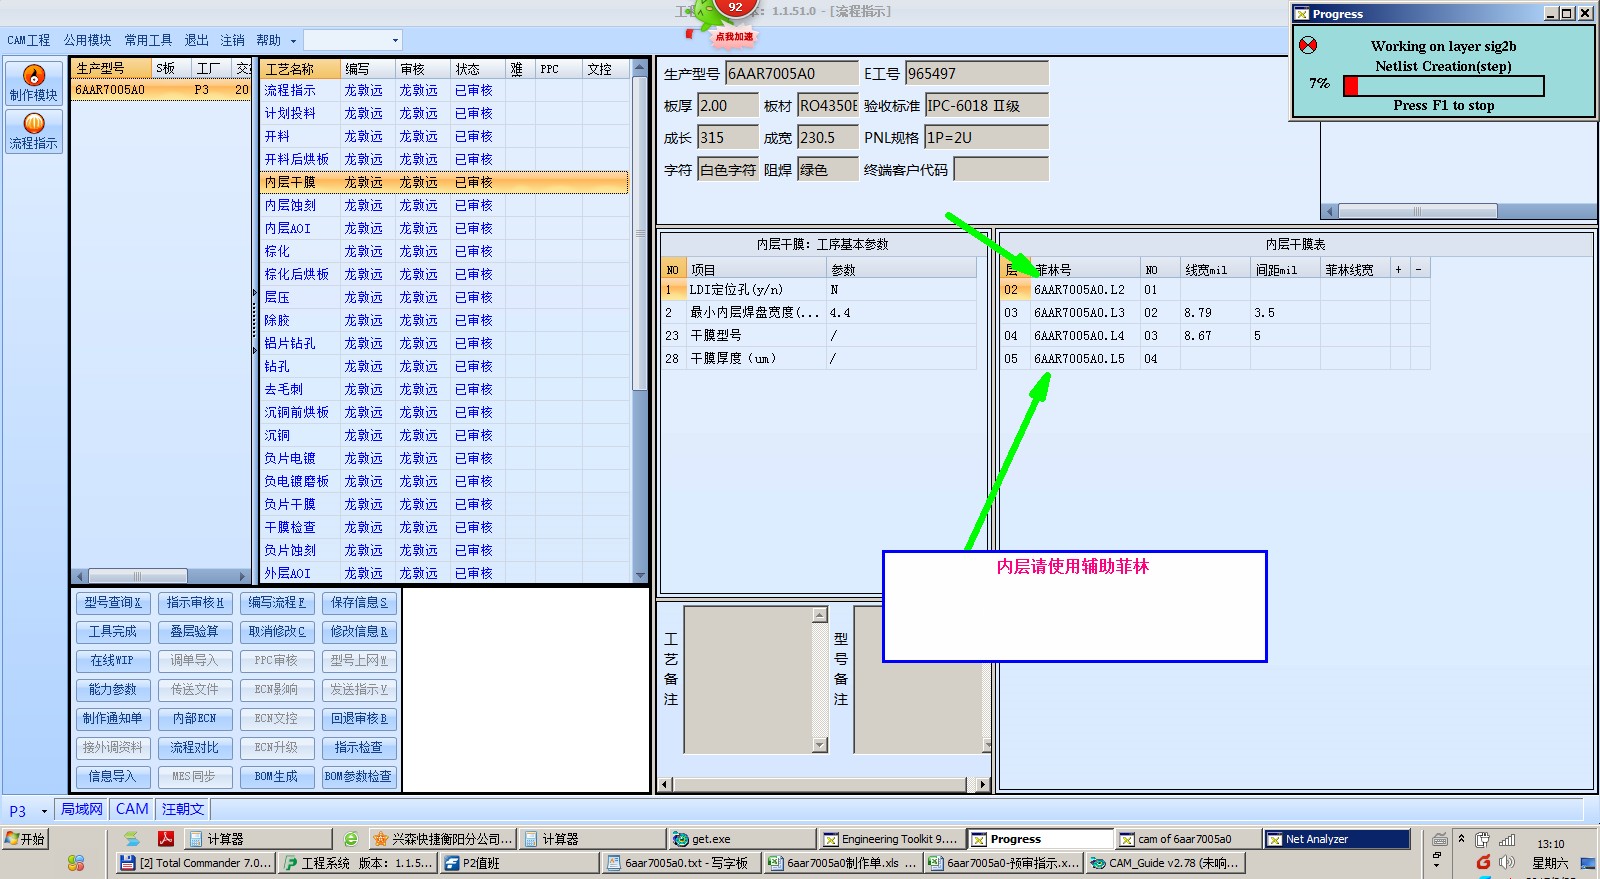Screen dimensions: 1600x879
Task: Click the minus column header in 内层干膜表
Action: pos(1419,269)
